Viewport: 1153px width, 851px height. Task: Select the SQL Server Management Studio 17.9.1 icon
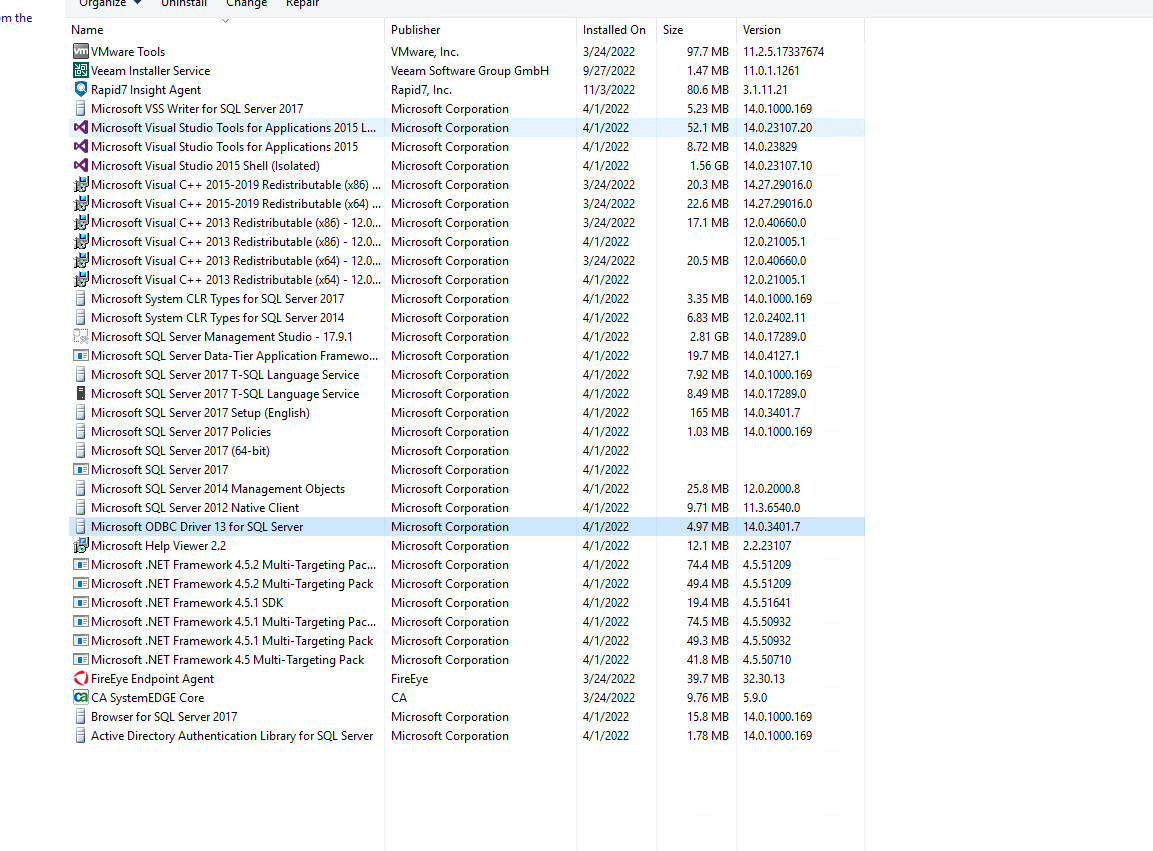pos(81,337)
